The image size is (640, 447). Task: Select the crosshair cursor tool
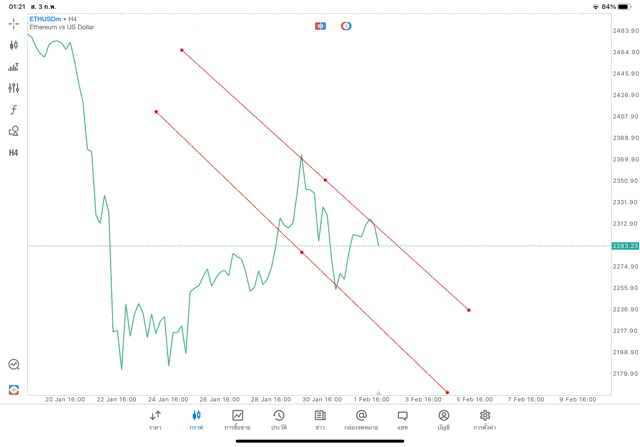[14, 23]
